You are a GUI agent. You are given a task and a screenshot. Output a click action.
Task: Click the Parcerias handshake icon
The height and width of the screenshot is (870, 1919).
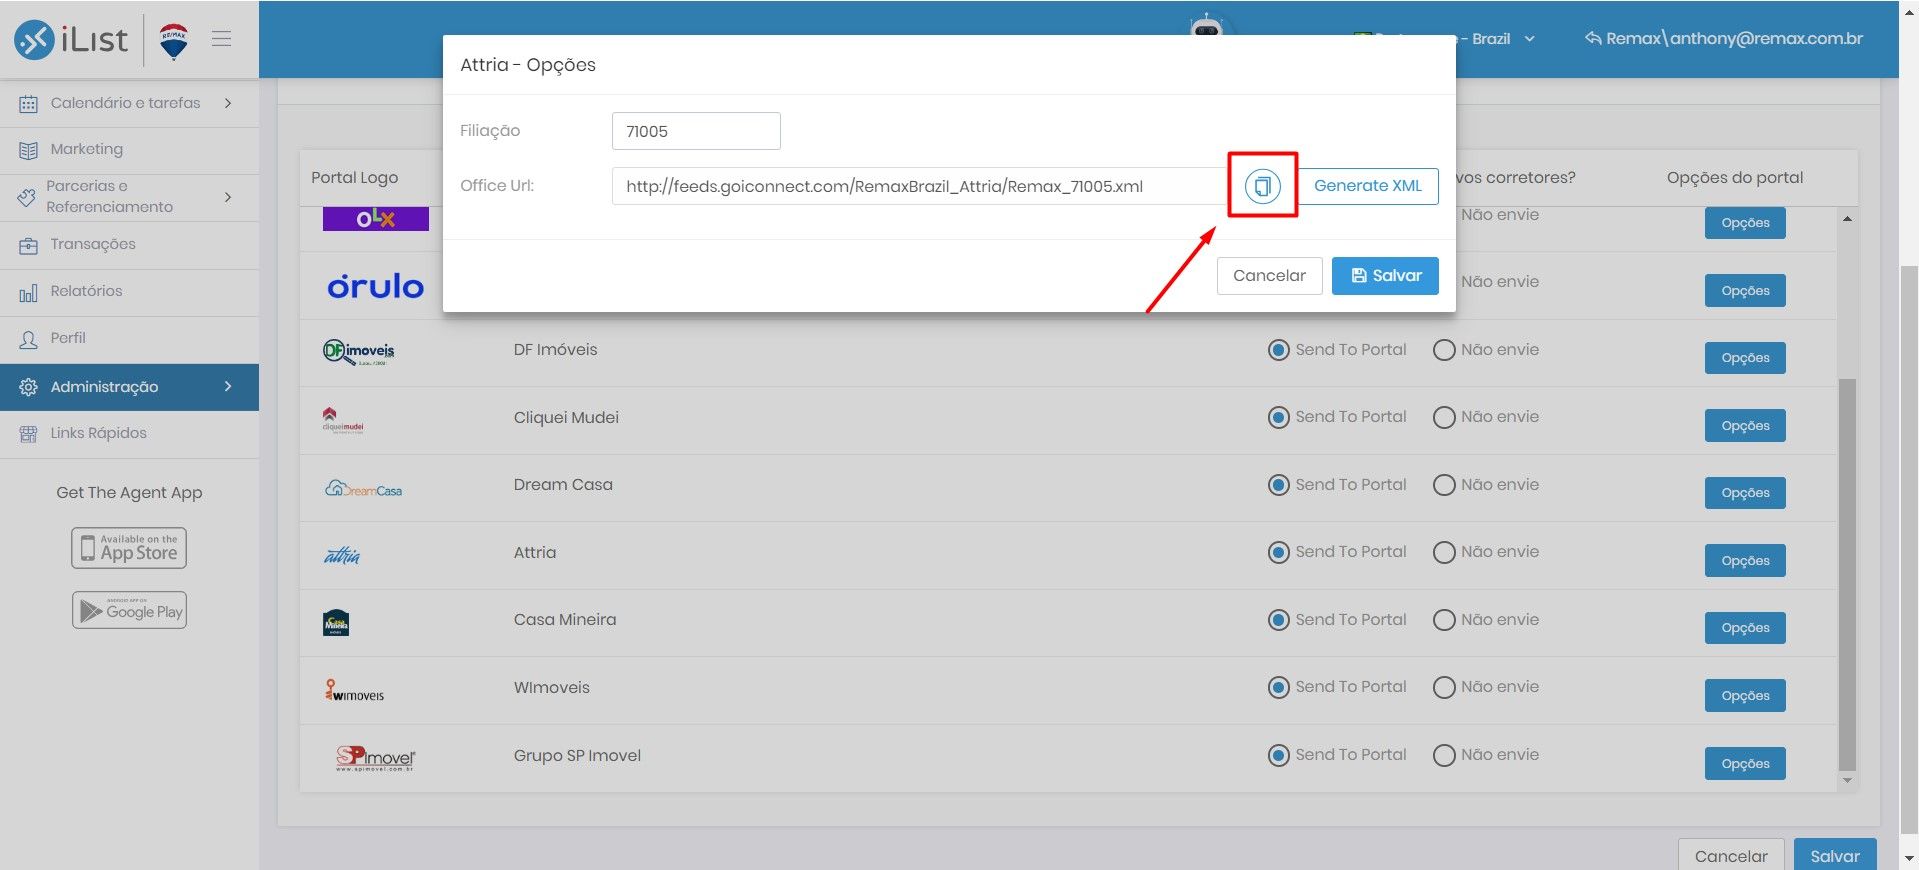[27, 197]
